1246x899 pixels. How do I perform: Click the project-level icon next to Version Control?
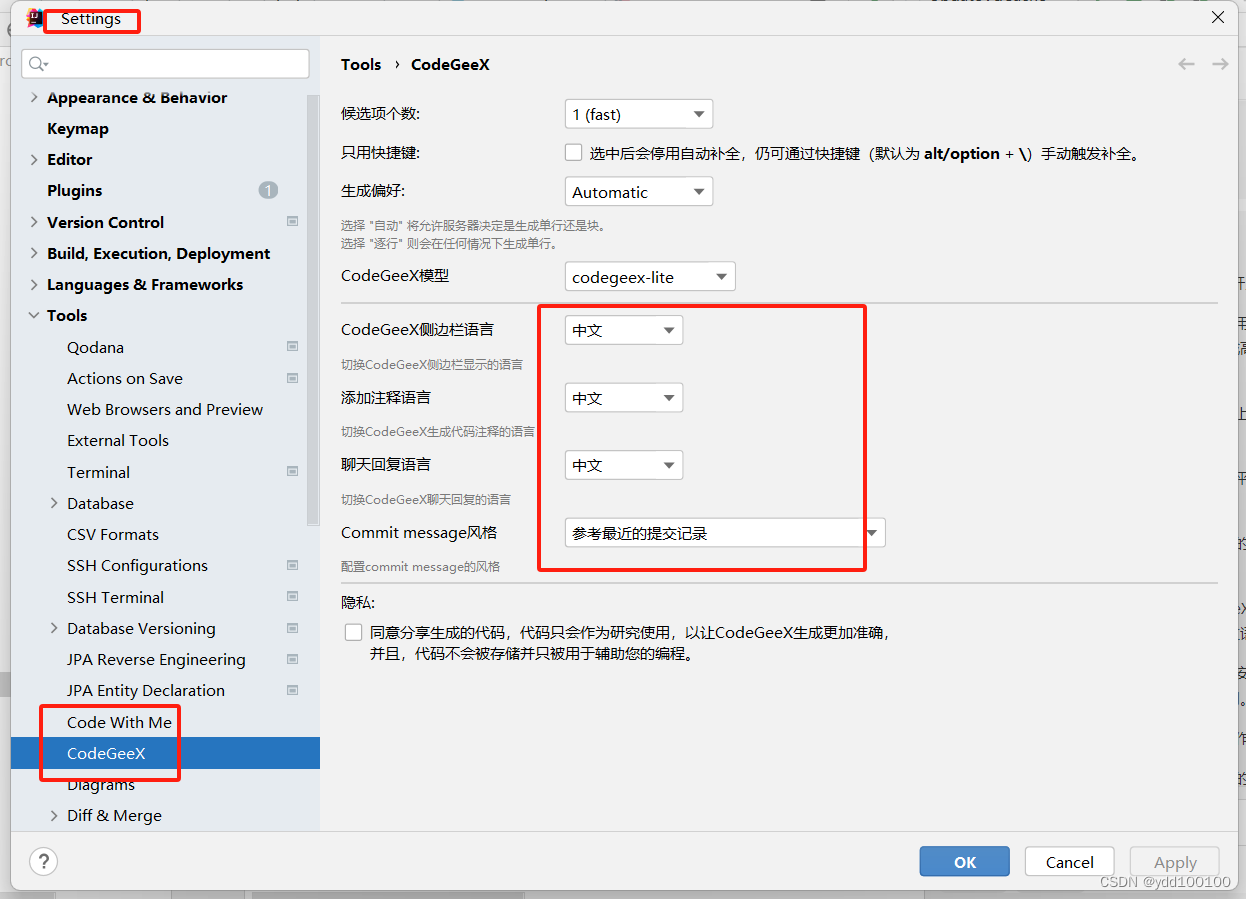(x=293, y=221)
